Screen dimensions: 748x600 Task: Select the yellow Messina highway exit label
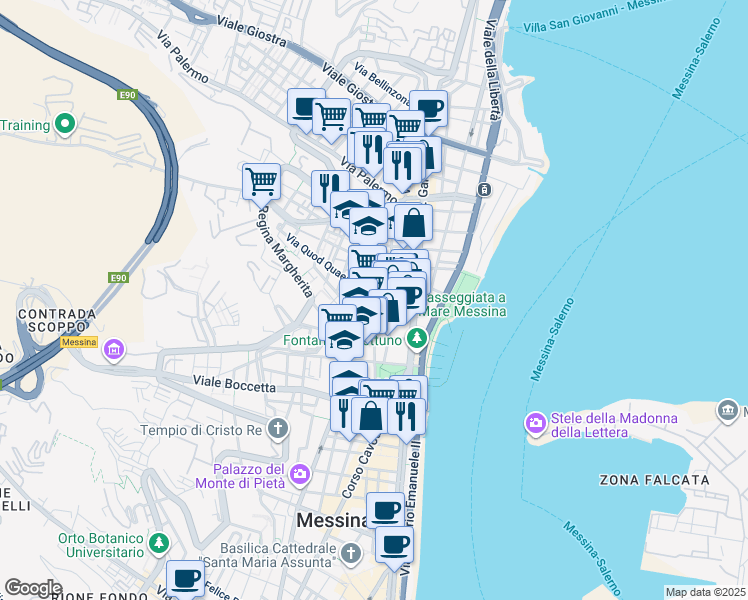pos(79,342)
